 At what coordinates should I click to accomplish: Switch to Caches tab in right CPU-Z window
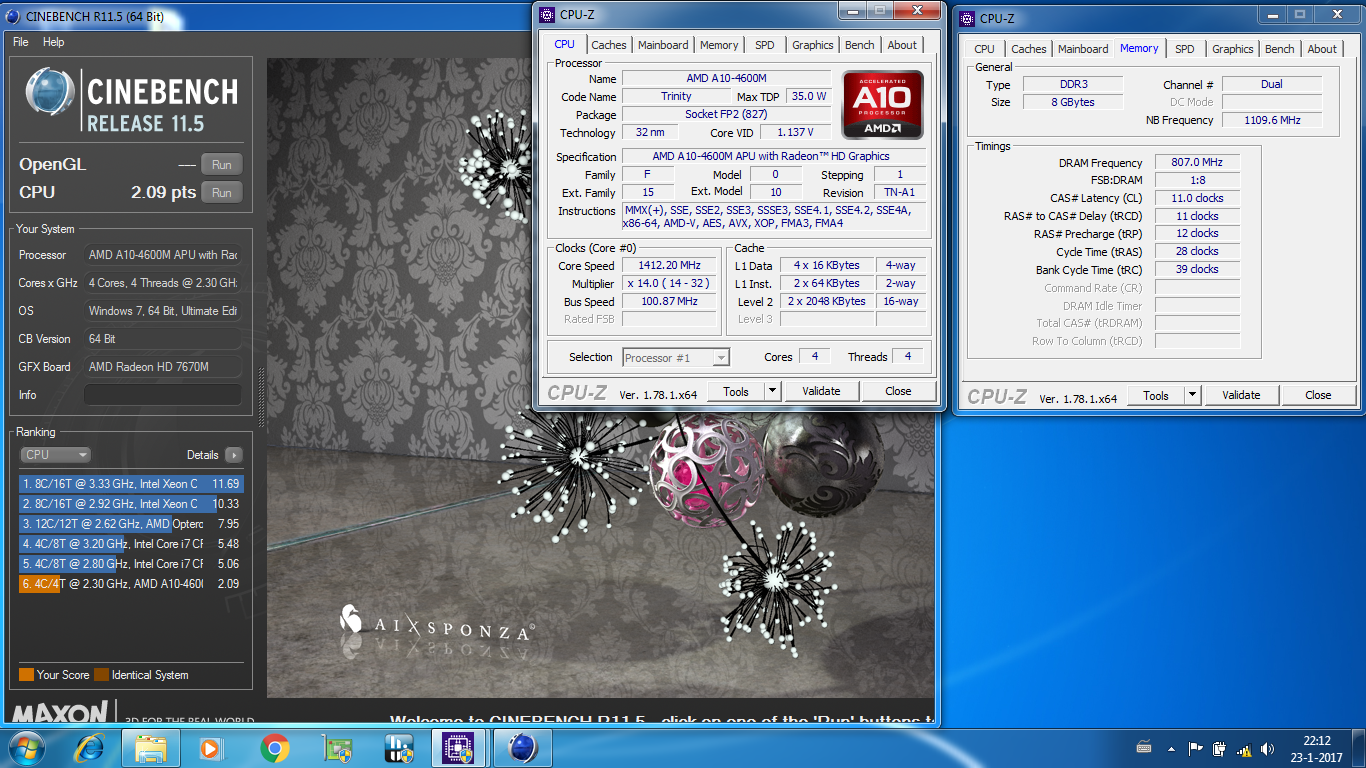(1029, 49)
